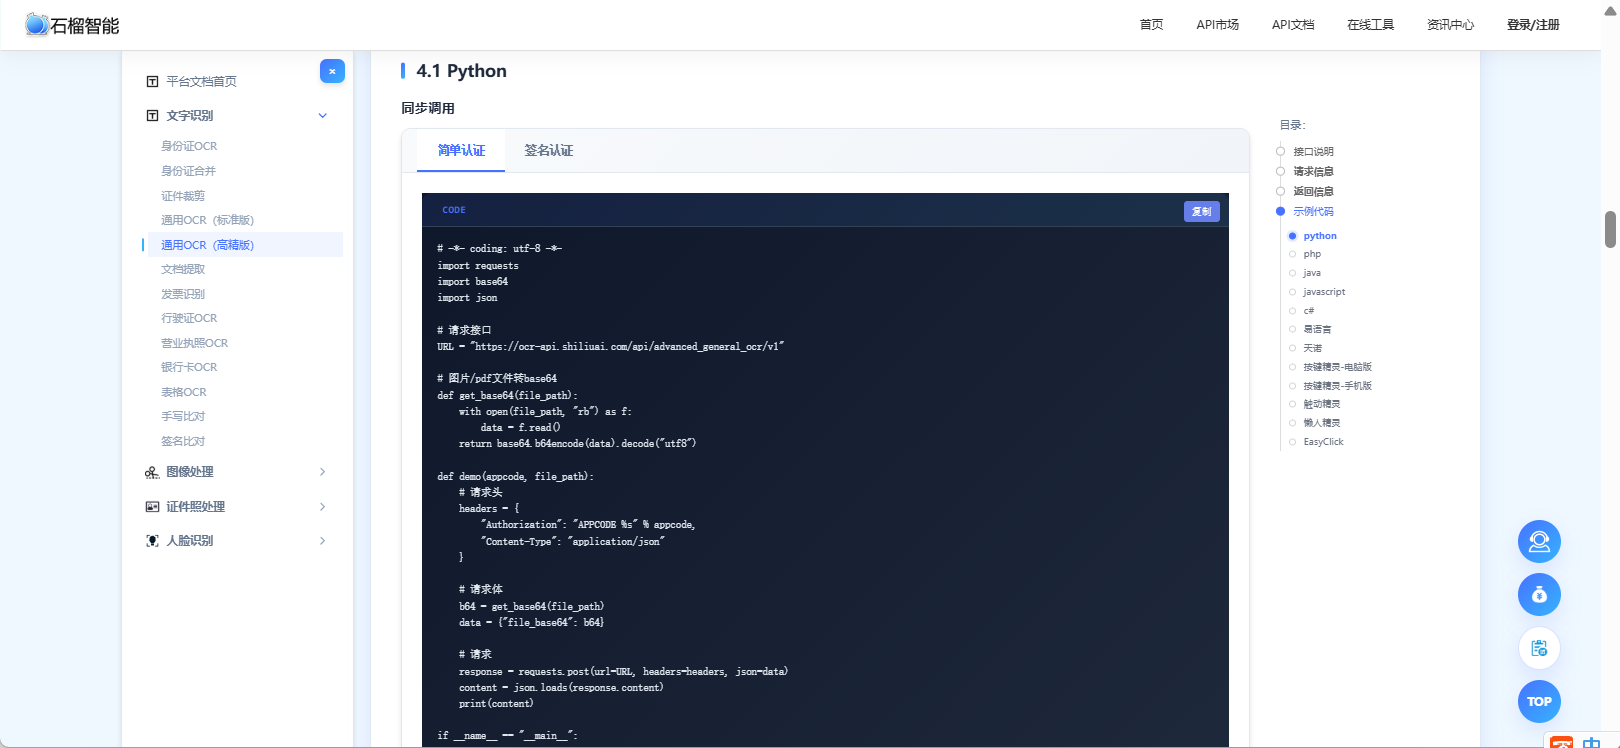Viewport: 1620px width, 748px height.
Task: Select 懒人精灵 in the code examples list
Action: [x=1321, y=423]
